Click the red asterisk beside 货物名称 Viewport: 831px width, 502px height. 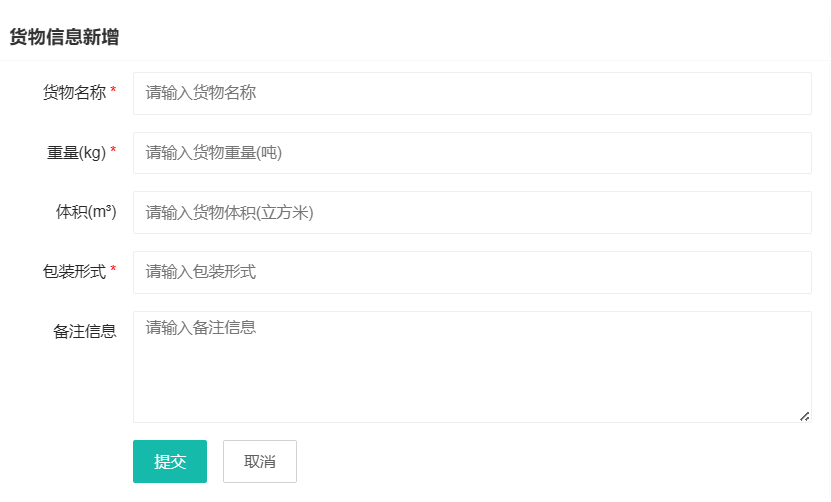tap(113, 92)
